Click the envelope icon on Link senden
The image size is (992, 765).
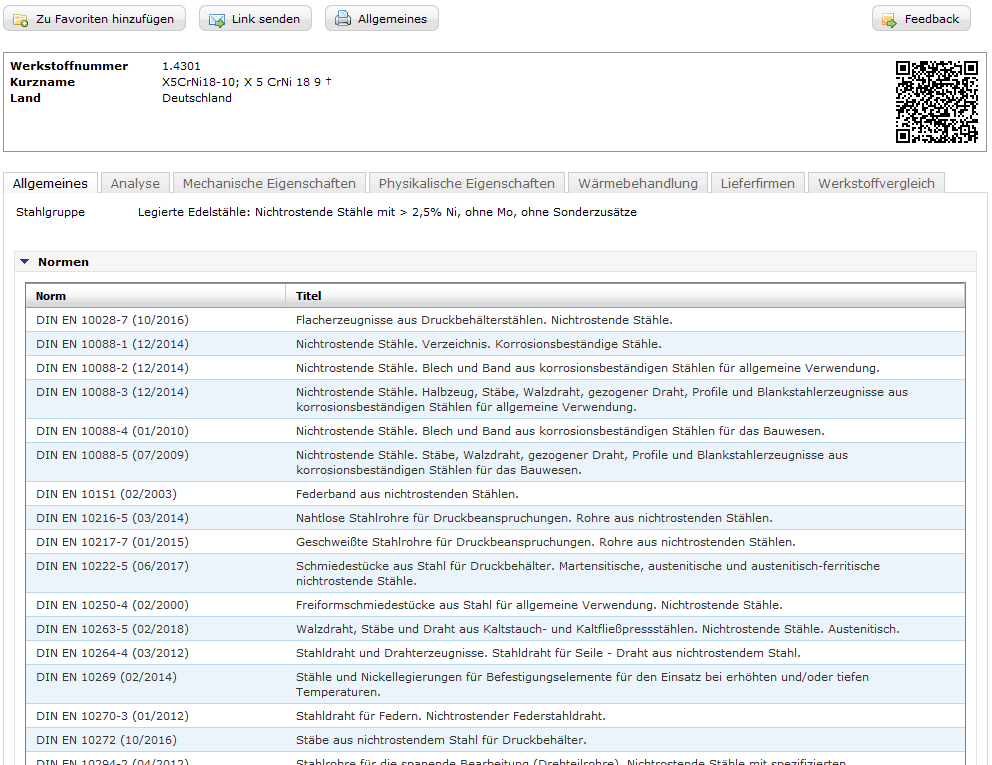point(216,19)
